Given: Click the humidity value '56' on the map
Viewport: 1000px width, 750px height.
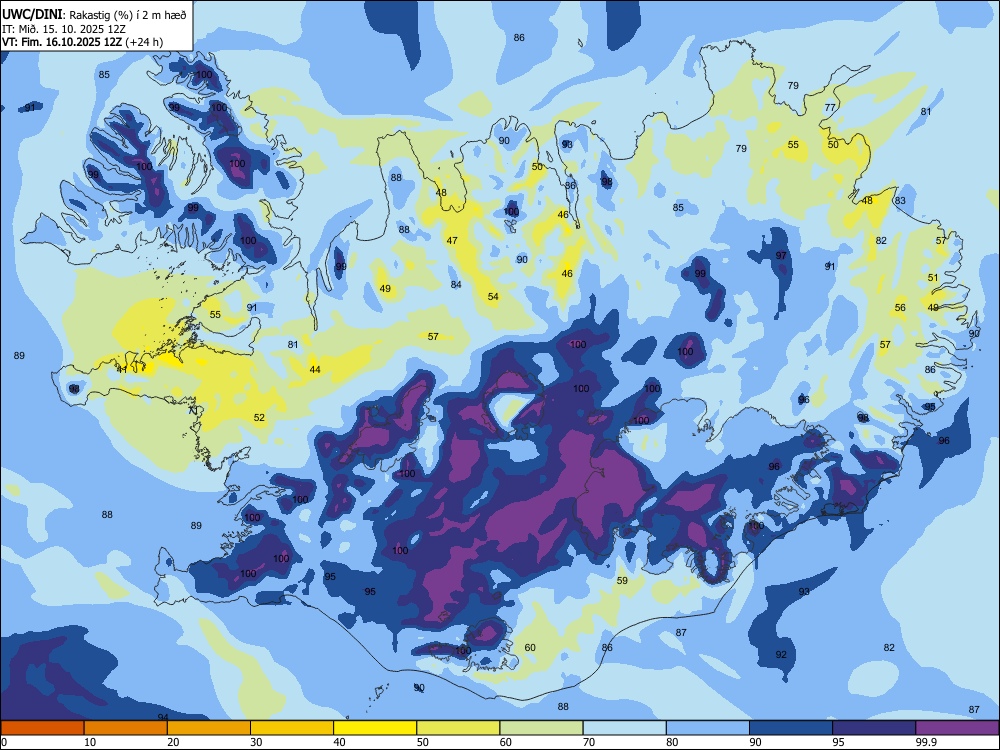Looking at the screenshot, I should (900, 307).
